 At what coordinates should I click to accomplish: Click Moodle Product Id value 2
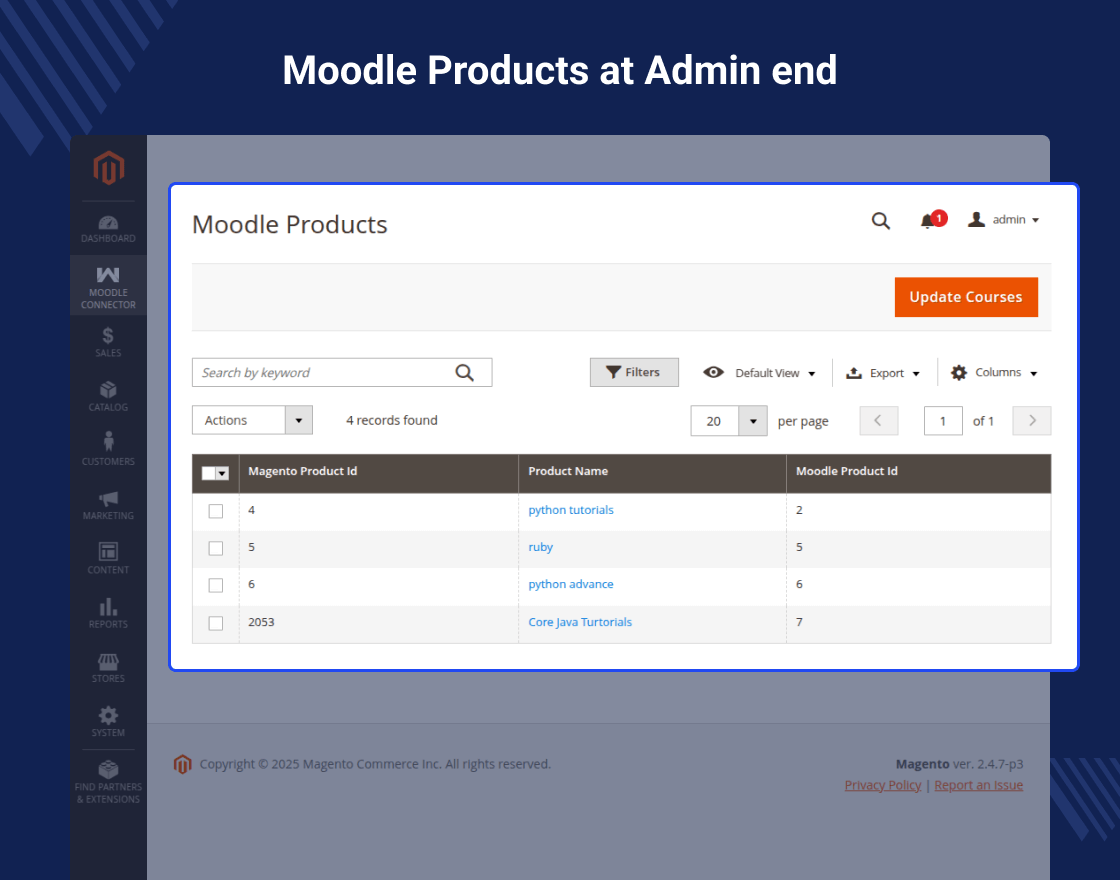coord(799,510)
